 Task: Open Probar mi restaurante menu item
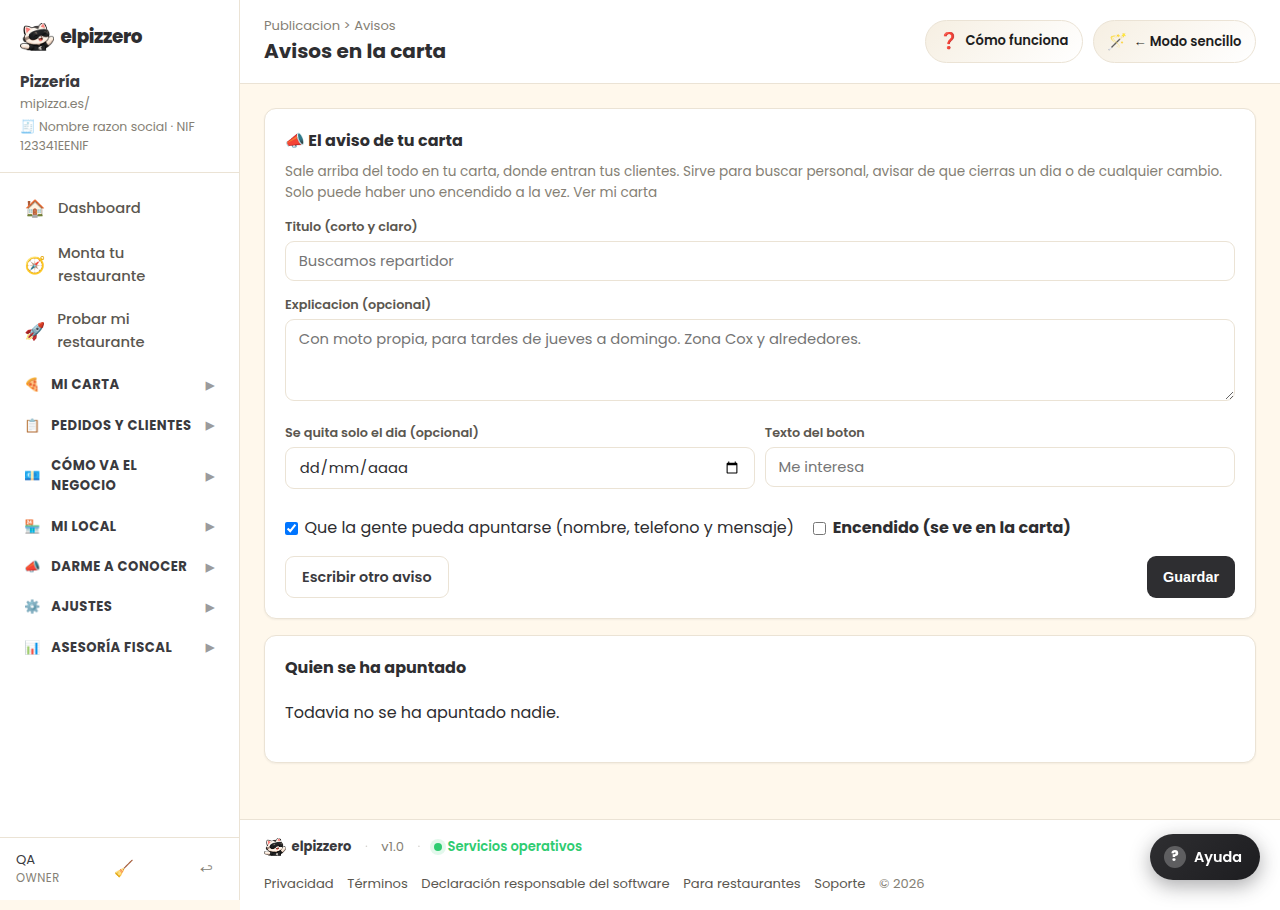point(119,331)
